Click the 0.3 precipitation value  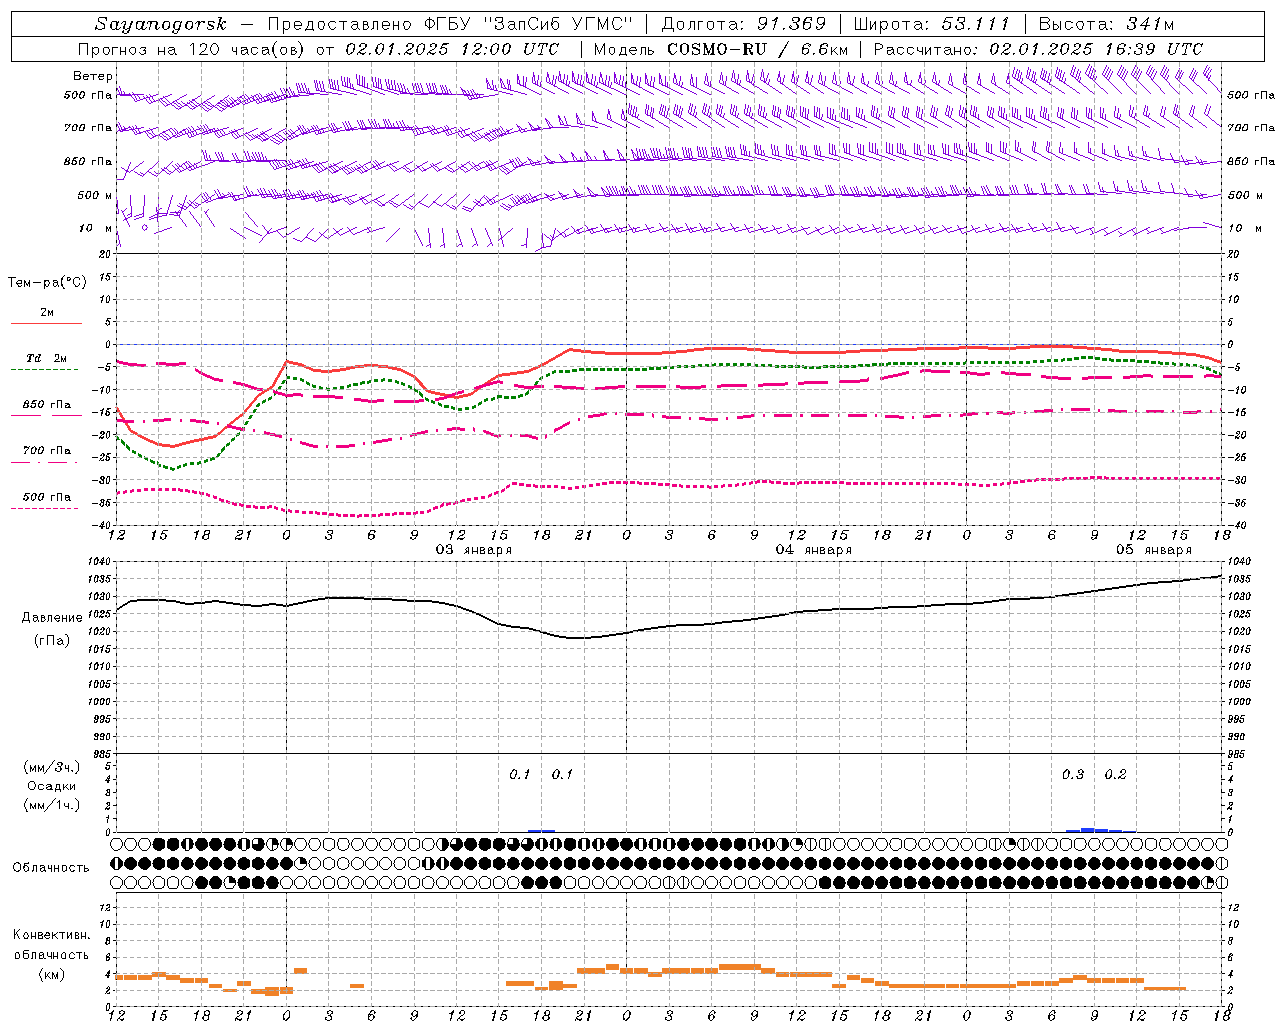pos(1073,775)
